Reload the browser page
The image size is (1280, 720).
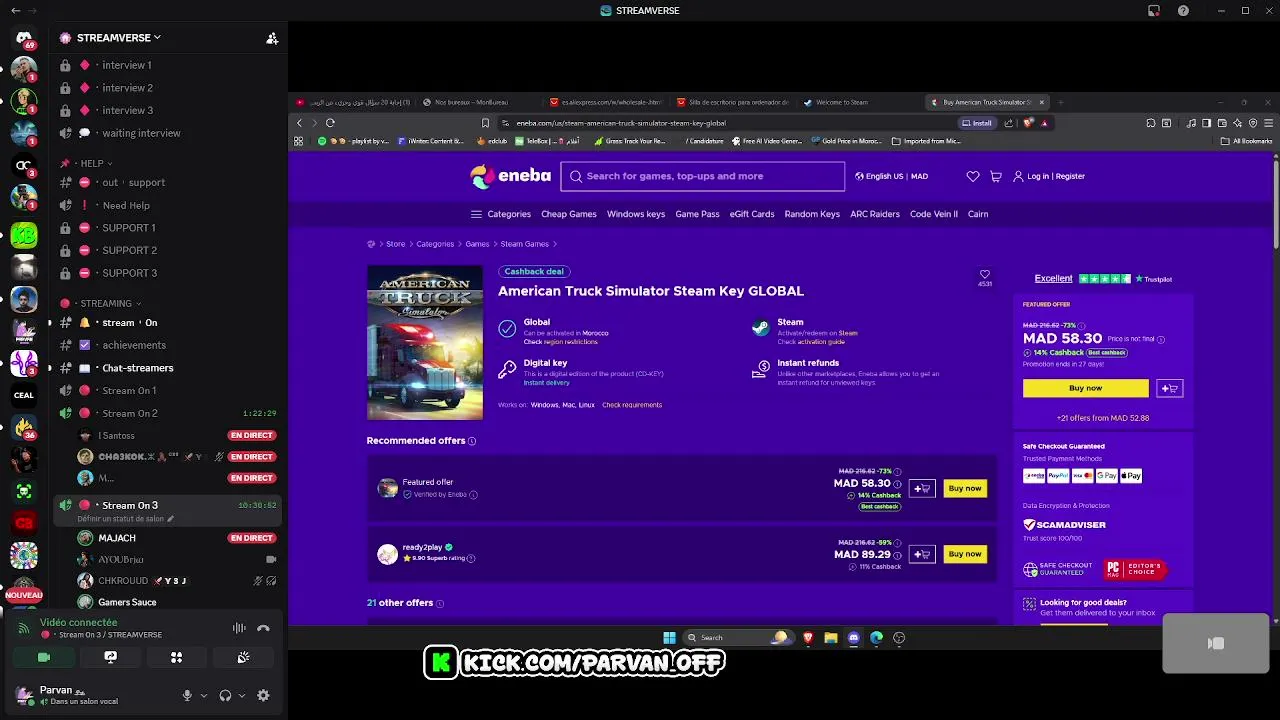[x=330, y=123]
